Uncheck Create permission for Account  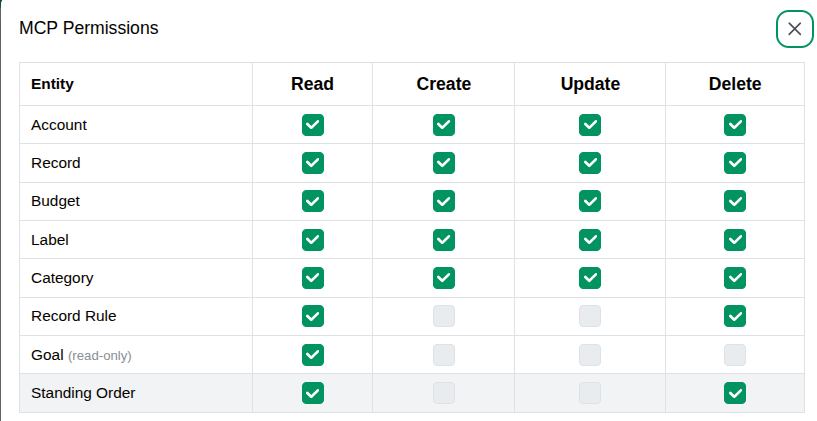tap(444, 125)
